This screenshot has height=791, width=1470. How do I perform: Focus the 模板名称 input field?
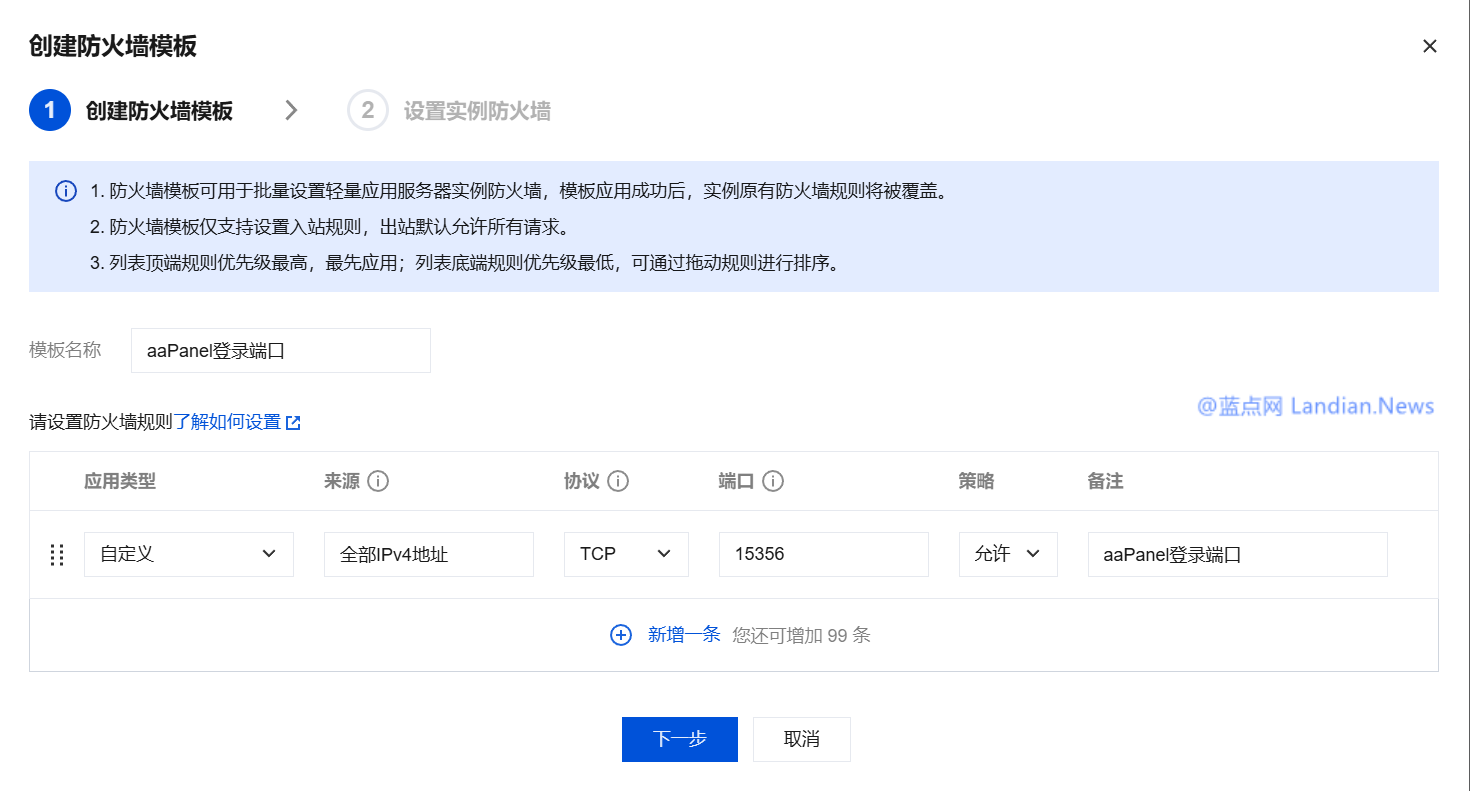point(280,351)
